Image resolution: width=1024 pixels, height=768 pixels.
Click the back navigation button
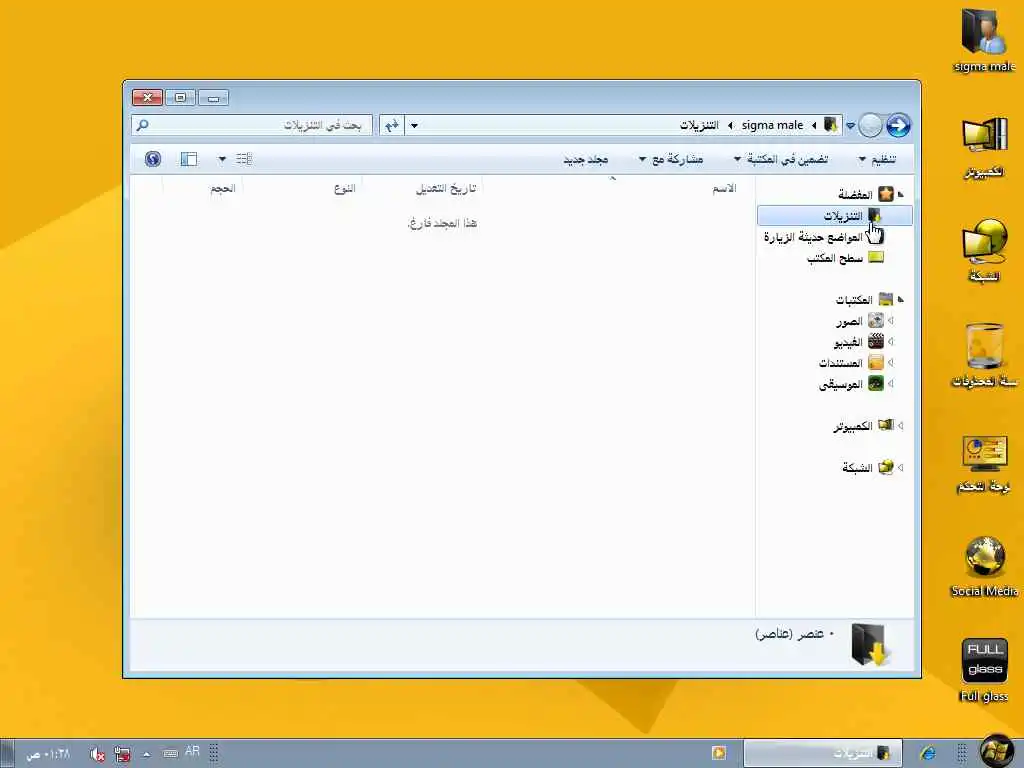pyautogui.click(x=871, y=125)
